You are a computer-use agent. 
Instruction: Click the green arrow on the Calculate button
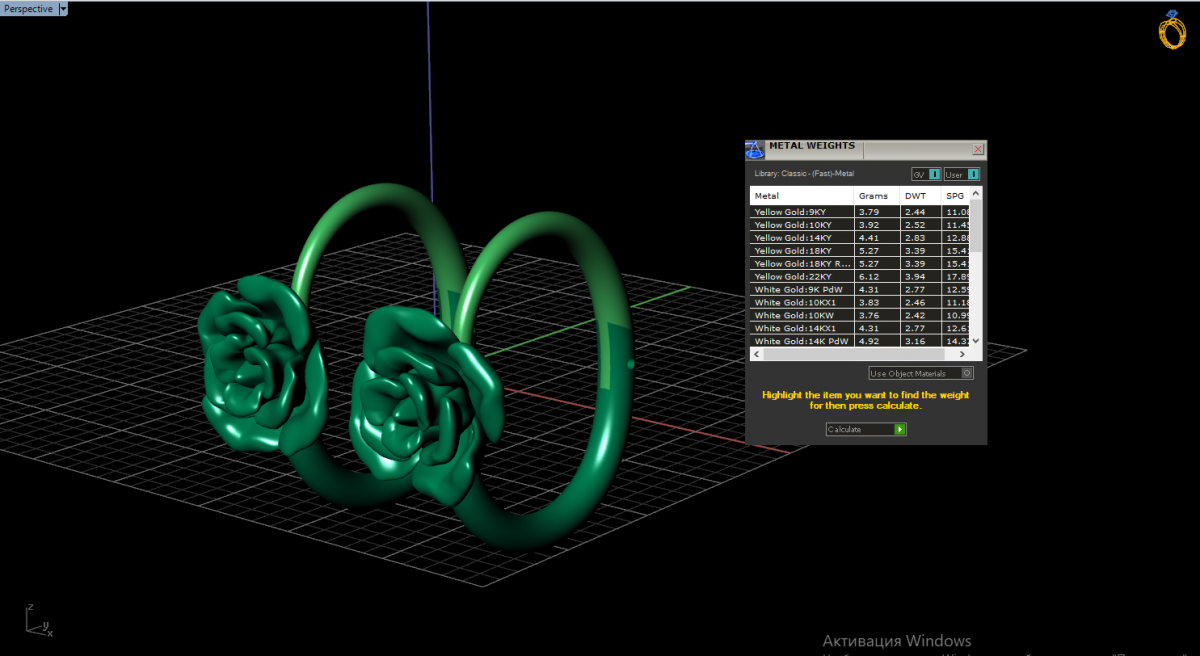900,429
